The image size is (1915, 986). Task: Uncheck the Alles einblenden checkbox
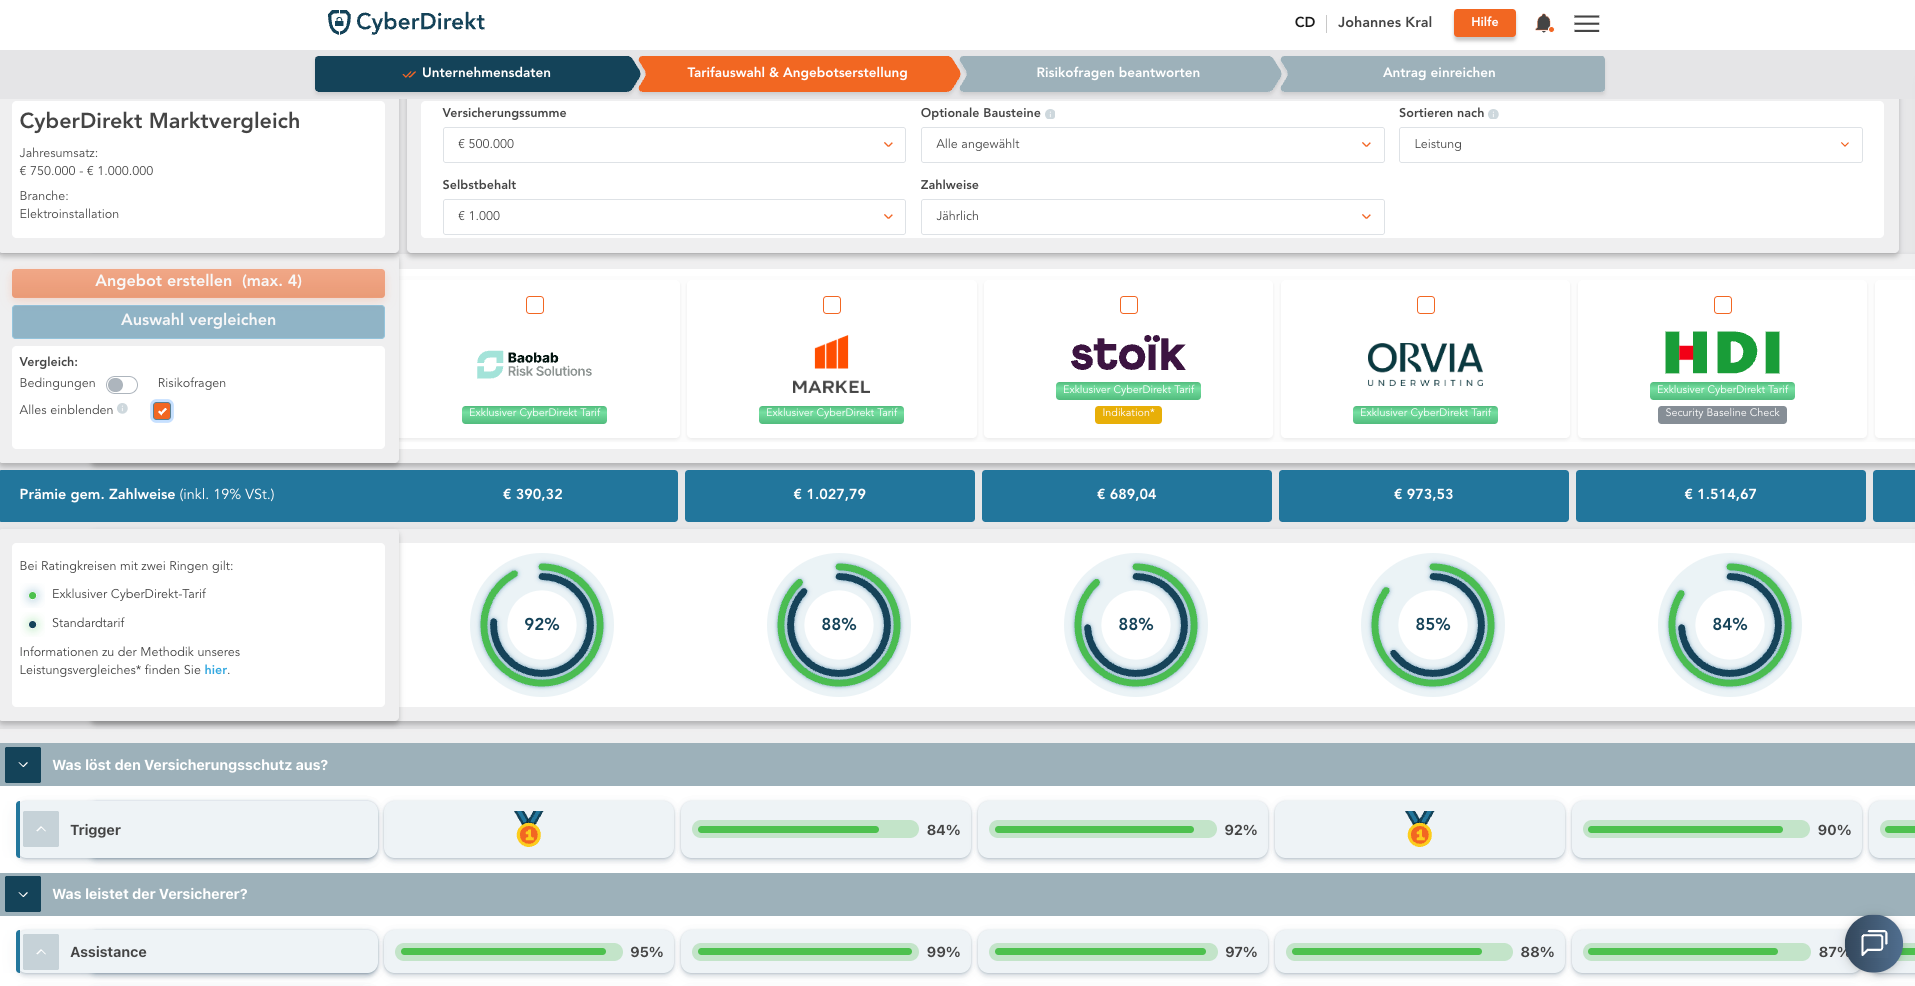pos(162,411)
